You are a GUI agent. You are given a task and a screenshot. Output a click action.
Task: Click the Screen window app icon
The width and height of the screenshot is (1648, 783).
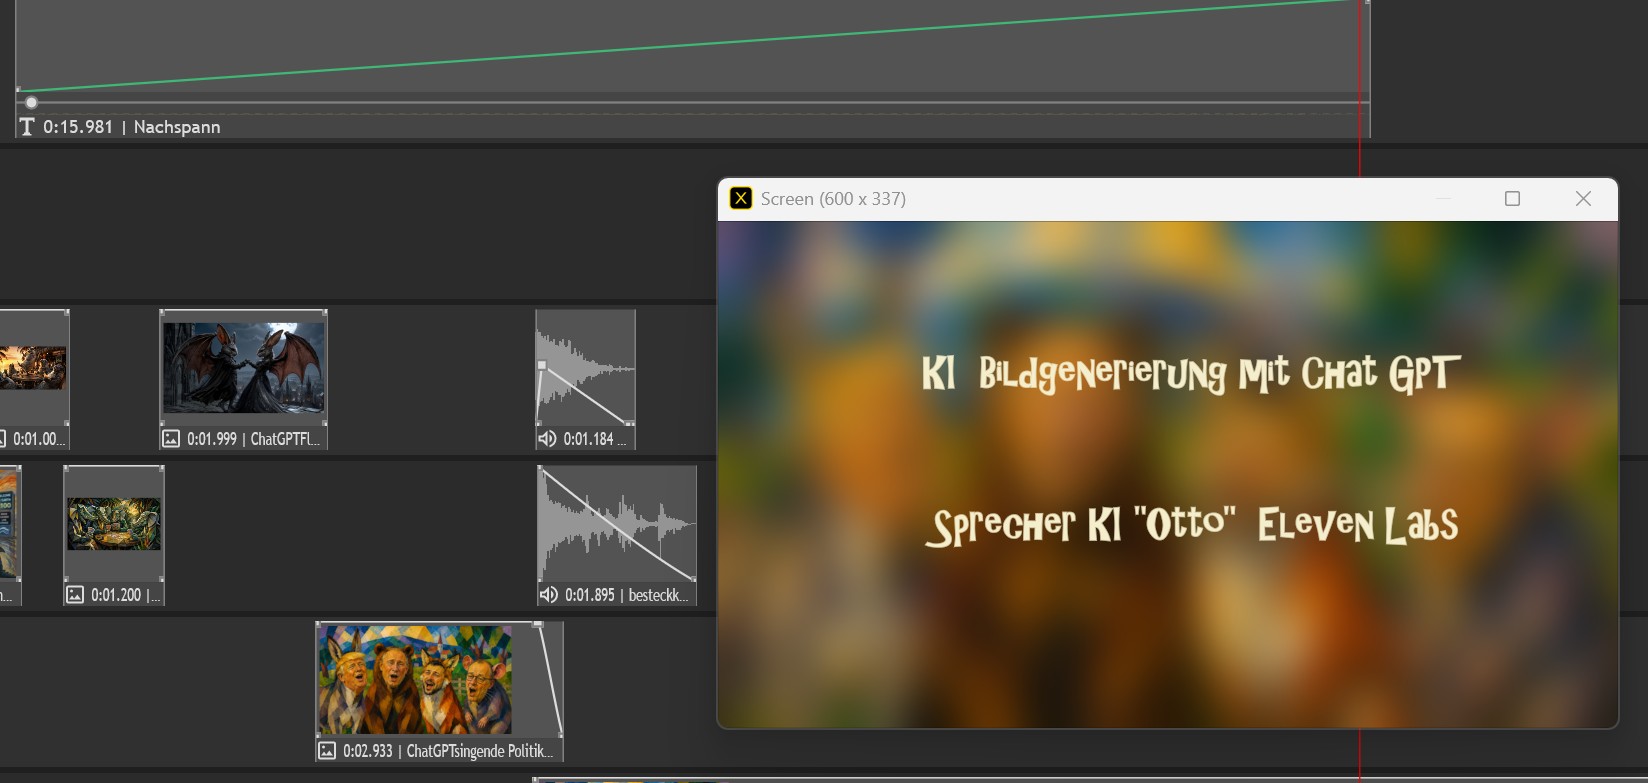pyautogui.click(x=741, y=198)
